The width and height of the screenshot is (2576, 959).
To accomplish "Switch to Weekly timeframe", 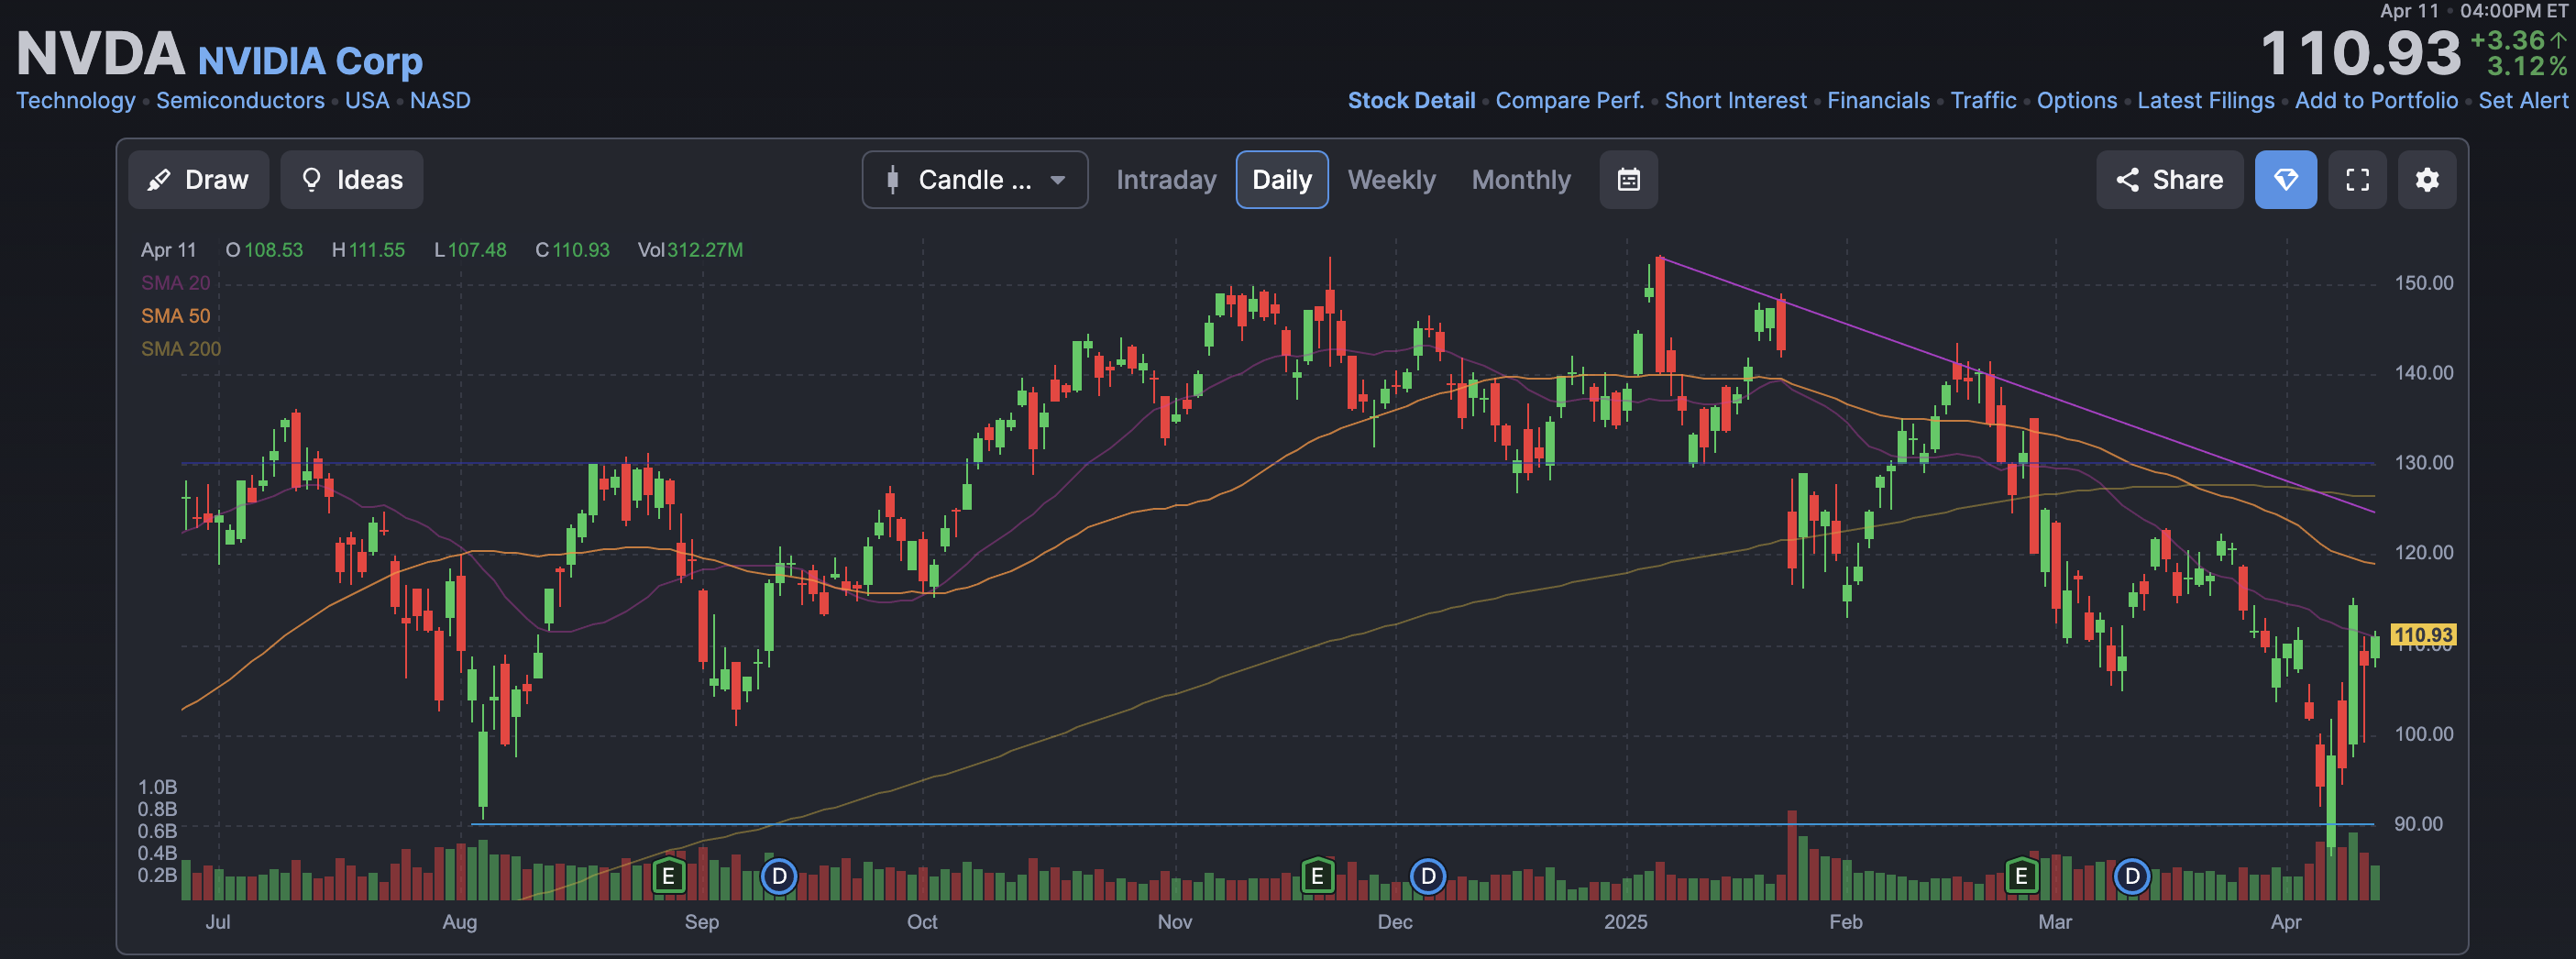I will [x=1391, y=180].
